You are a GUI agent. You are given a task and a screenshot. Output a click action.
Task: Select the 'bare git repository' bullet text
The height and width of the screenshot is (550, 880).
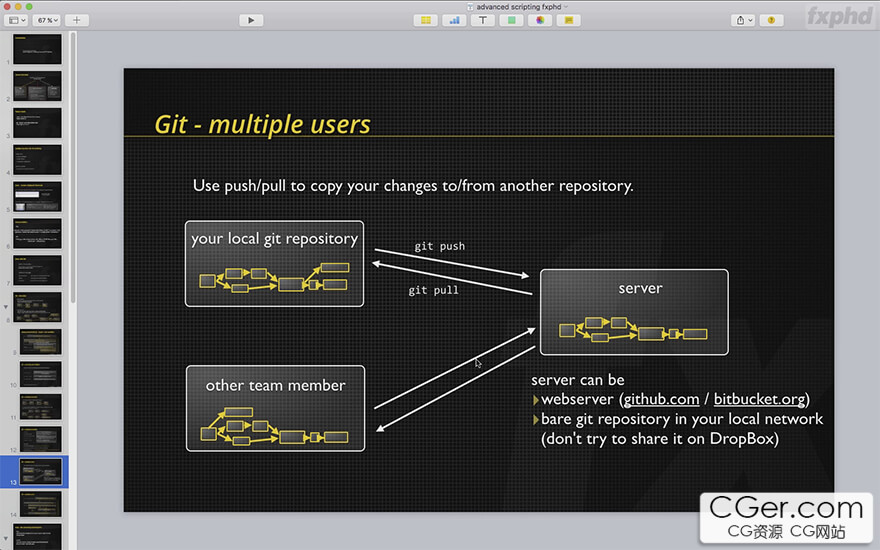click(682, 419)
